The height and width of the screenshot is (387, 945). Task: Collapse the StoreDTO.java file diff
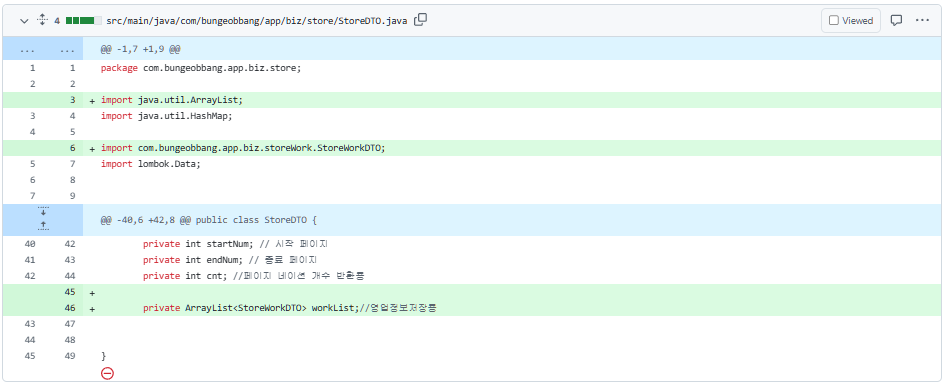[24, 20]
